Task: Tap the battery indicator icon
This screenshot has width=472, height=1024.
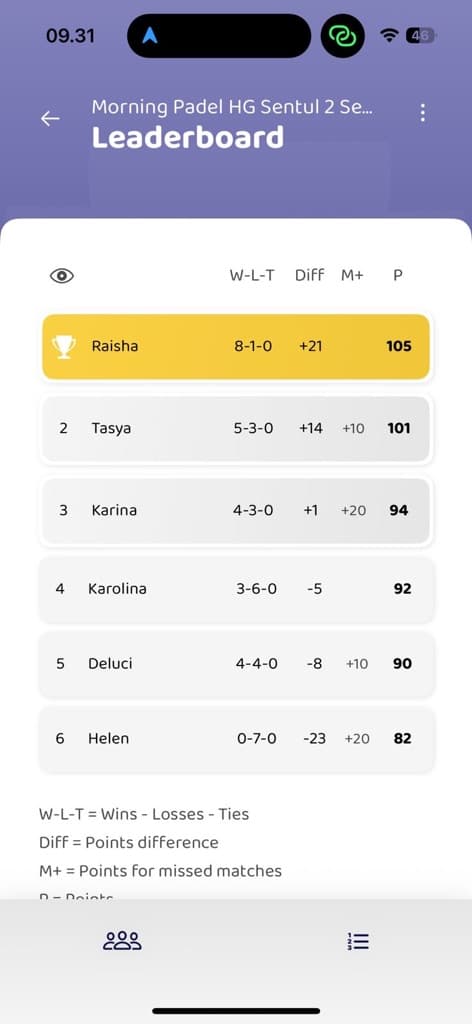Action: 420,36
